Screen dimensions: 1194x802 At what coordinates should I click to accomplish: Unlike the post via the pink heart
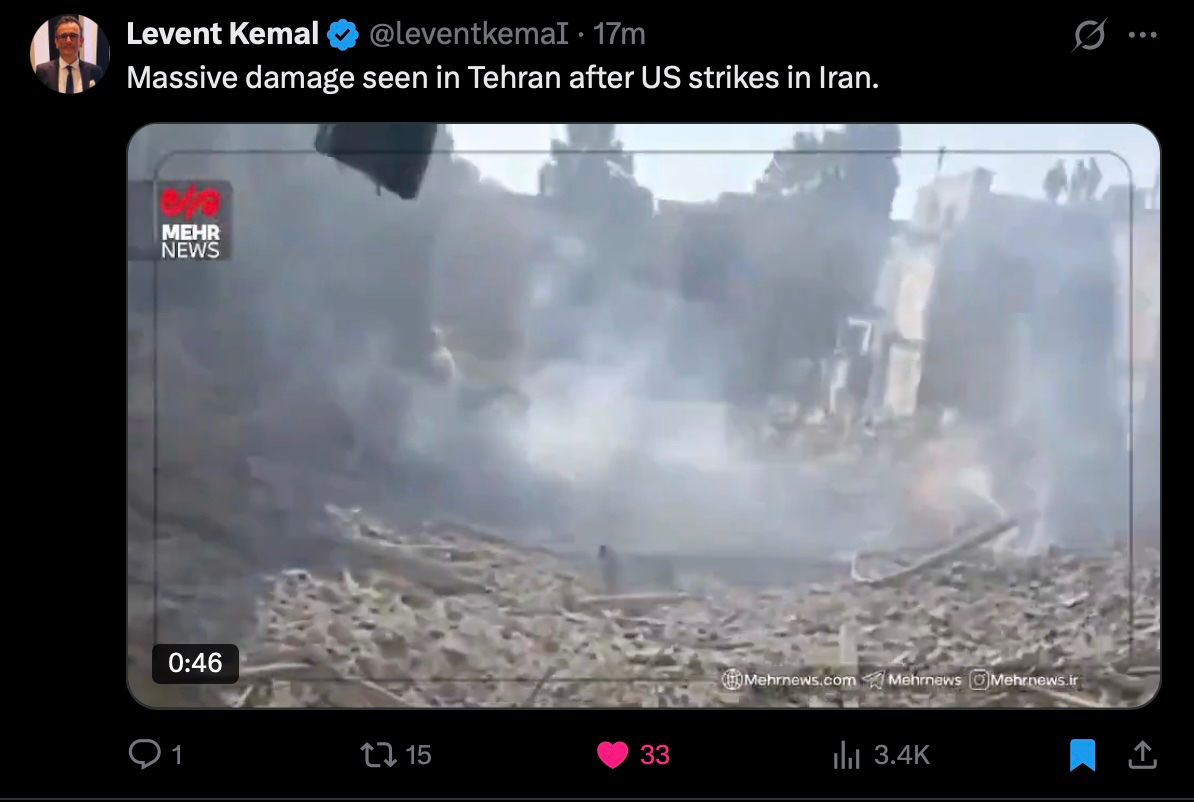pos(612,755)
